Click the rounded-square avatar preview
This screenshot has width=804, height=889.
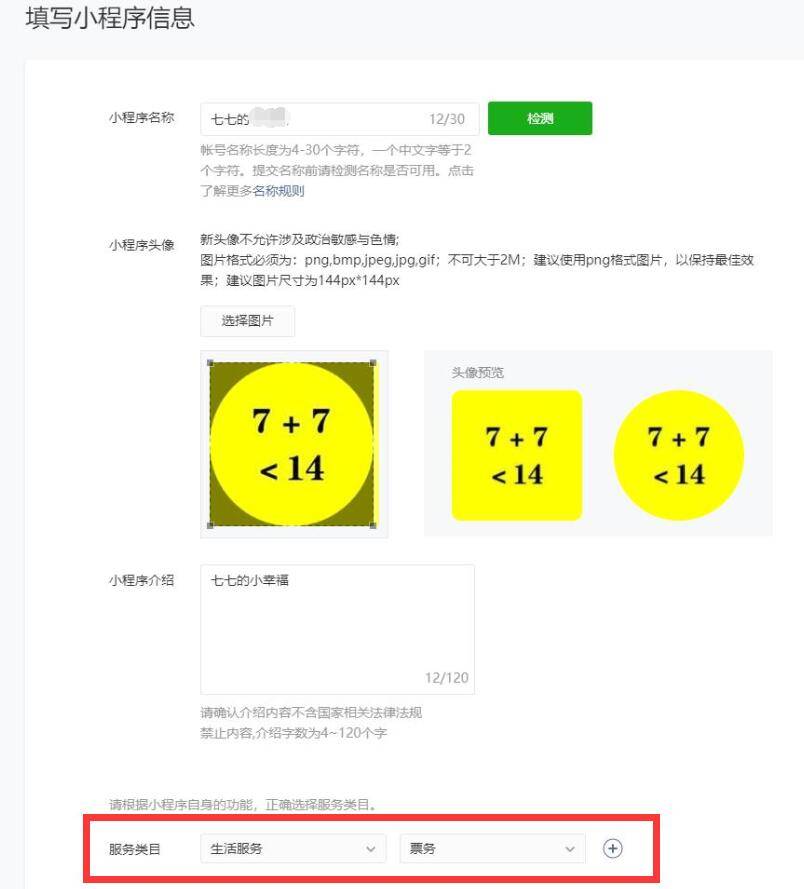click(517, 455)
